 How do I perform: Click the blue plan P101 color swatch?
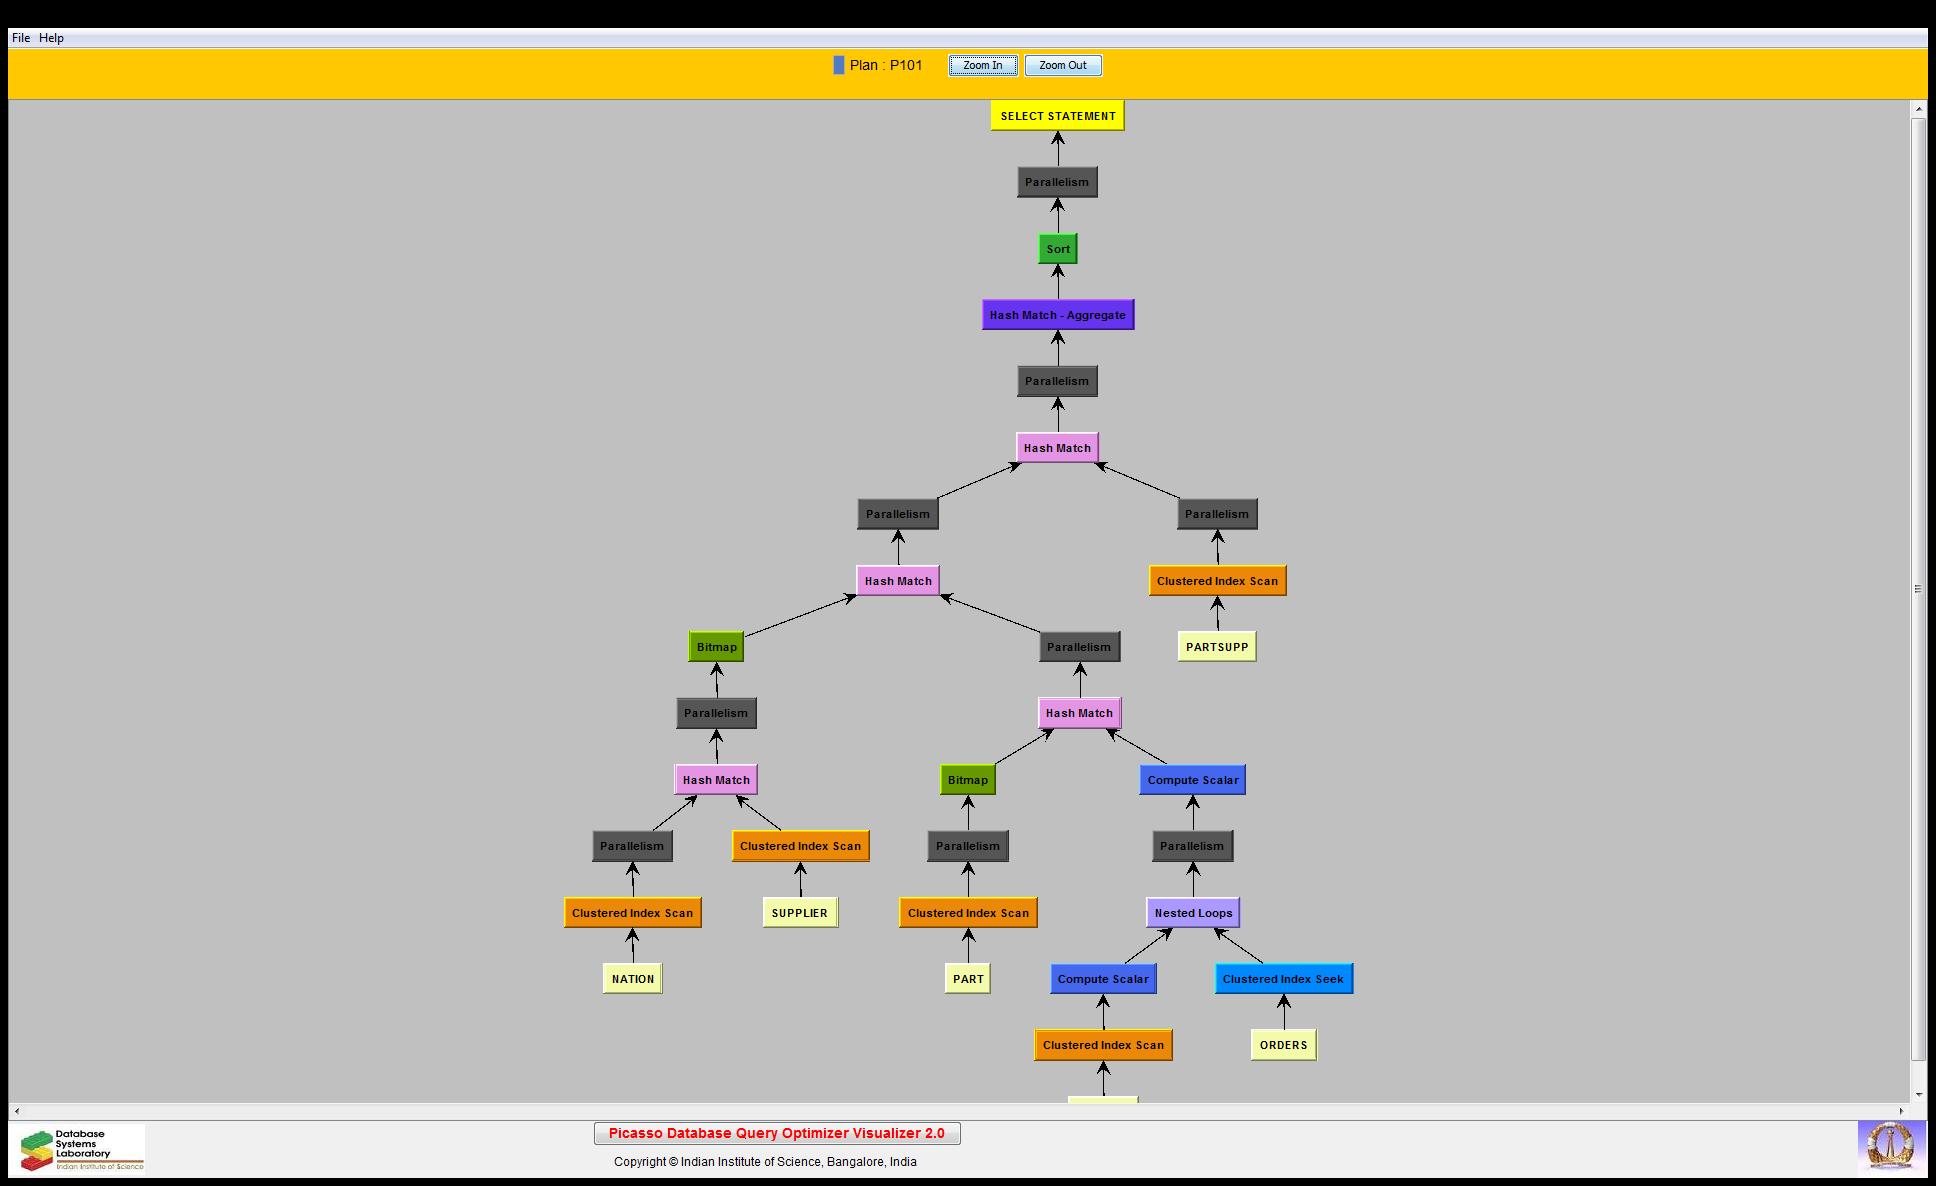(838, 65)
